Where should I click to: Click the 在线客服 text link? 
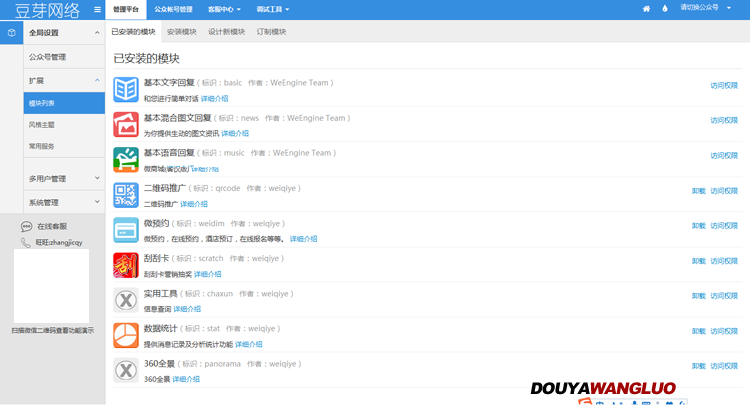pyautogui.click(x=52, y=227)
